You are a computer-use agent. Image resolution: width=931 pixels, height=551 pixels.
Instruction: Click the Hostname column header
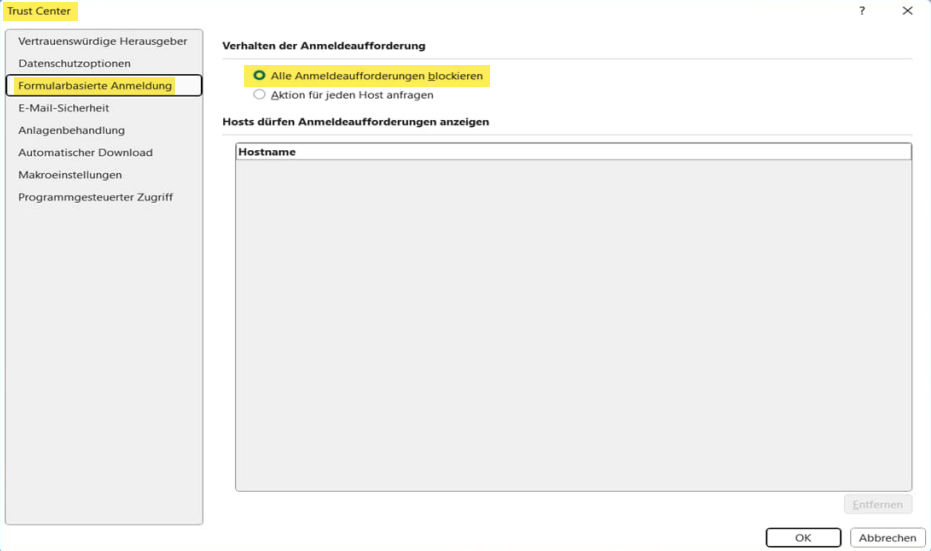click(573, 152)
